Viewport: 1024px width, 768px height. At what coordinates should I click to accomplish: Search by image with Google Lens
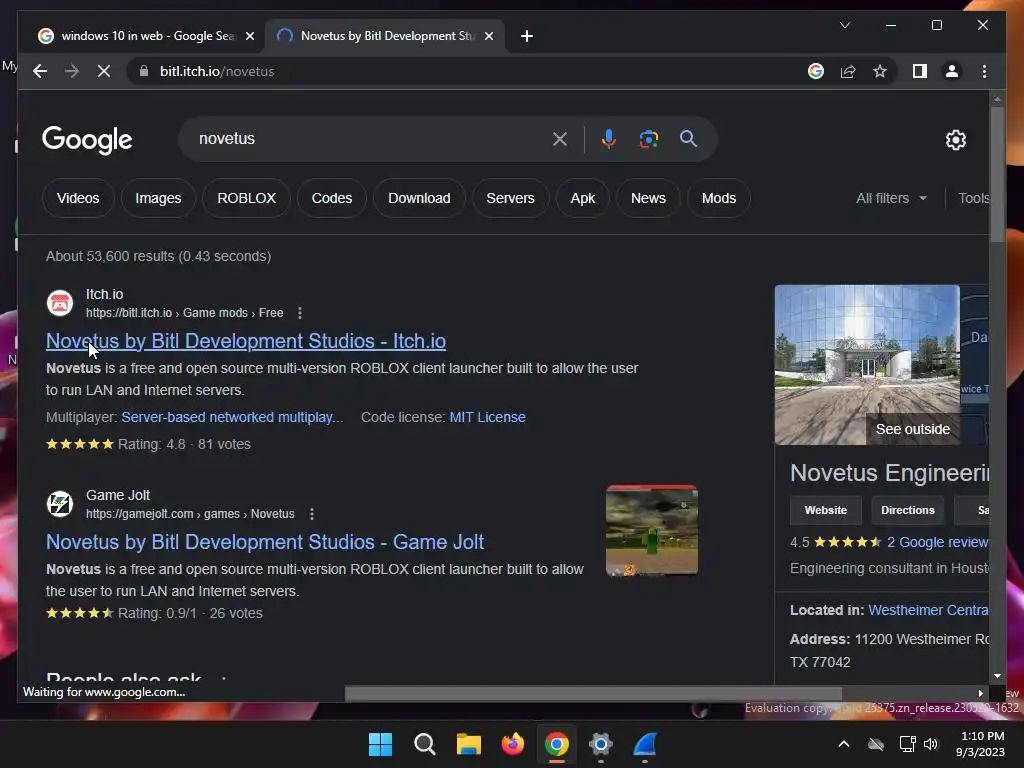(x=648, y=138)
